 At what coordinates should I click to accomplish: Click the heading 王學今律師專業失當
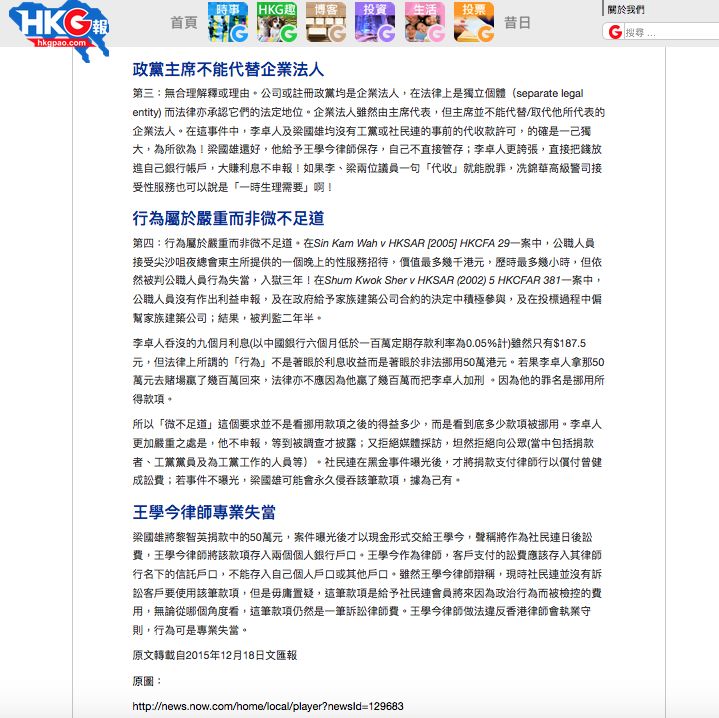tap(204, 512)
